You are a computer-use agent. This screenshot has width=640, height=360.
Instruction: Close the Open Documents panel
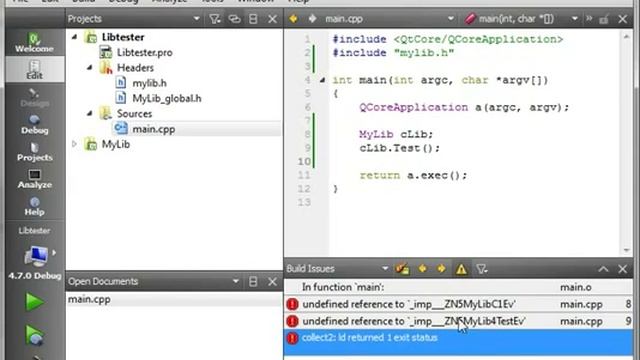(272, 282)
